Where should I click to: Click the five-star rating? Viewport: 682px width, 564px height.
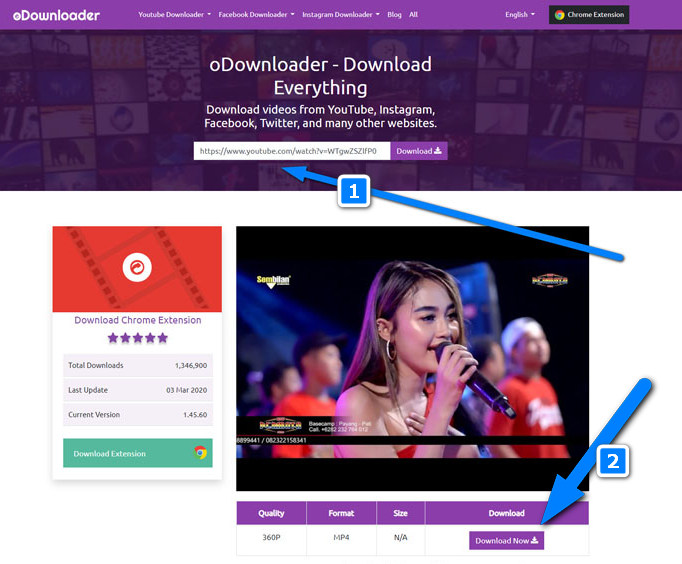point(137,338)
